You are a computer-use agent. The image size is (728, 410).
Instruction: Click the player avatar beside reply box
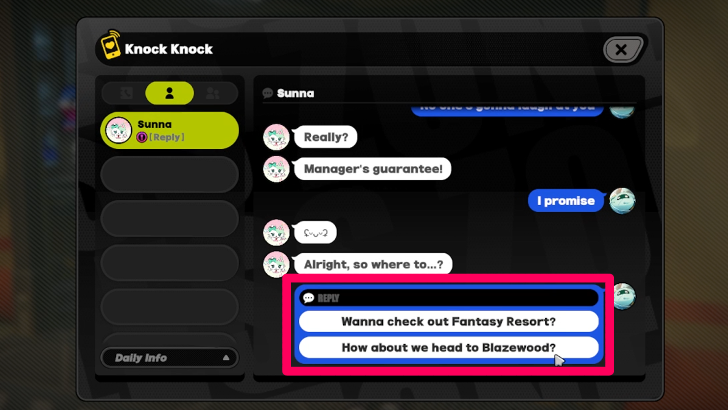pos(624,296)
